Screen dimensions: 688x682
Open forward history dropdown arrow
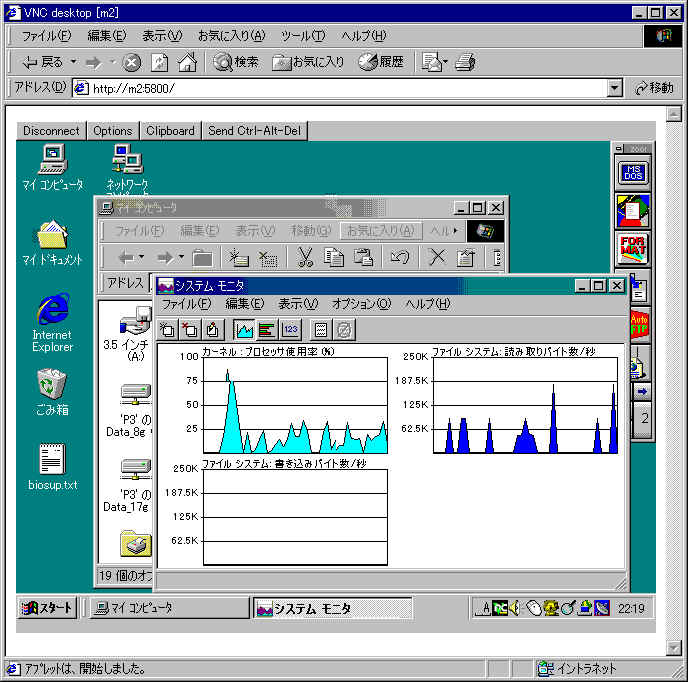112,62
